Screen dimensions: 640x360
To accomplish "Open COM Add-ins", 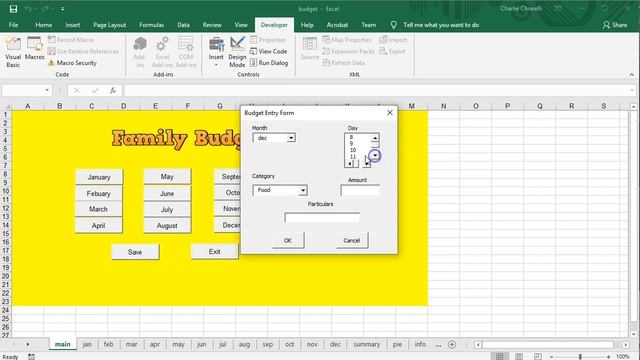I will point(186,52).
